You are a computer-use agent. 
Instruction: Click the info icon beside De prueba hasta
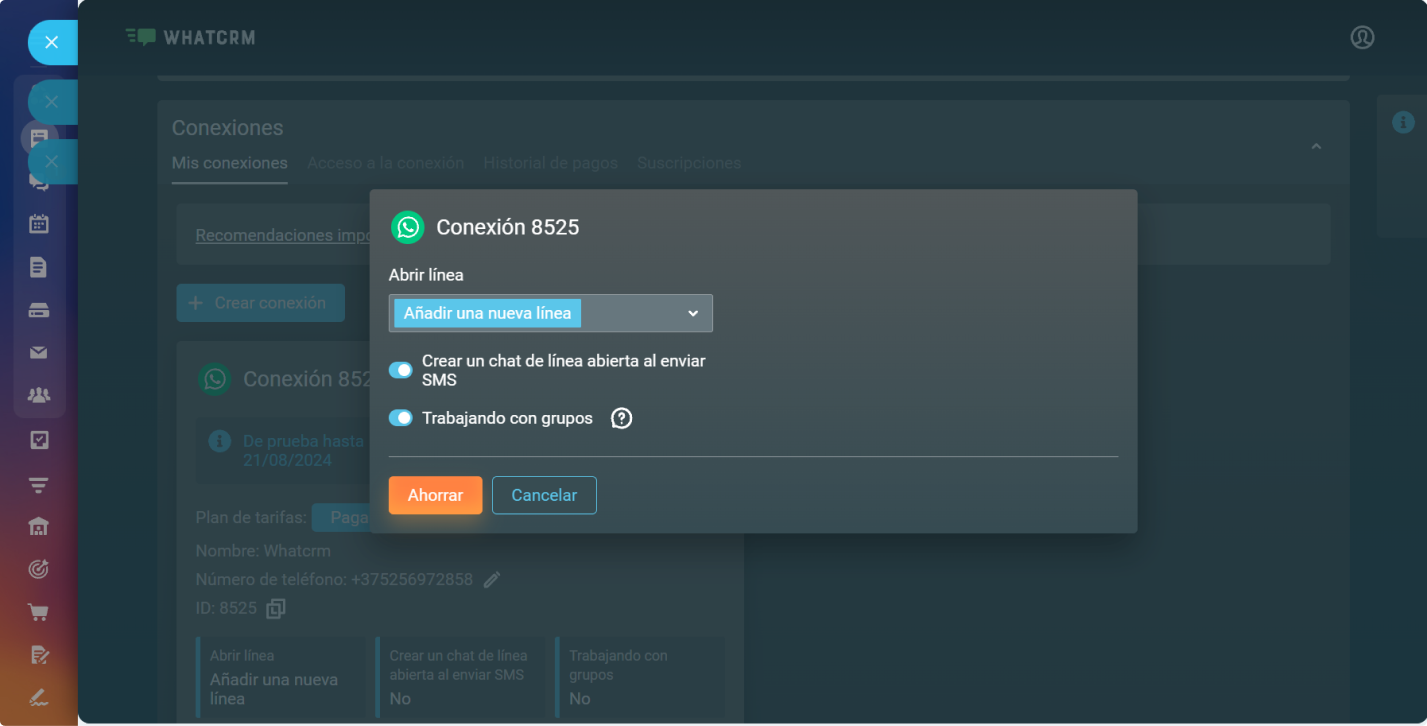[218, 441]
